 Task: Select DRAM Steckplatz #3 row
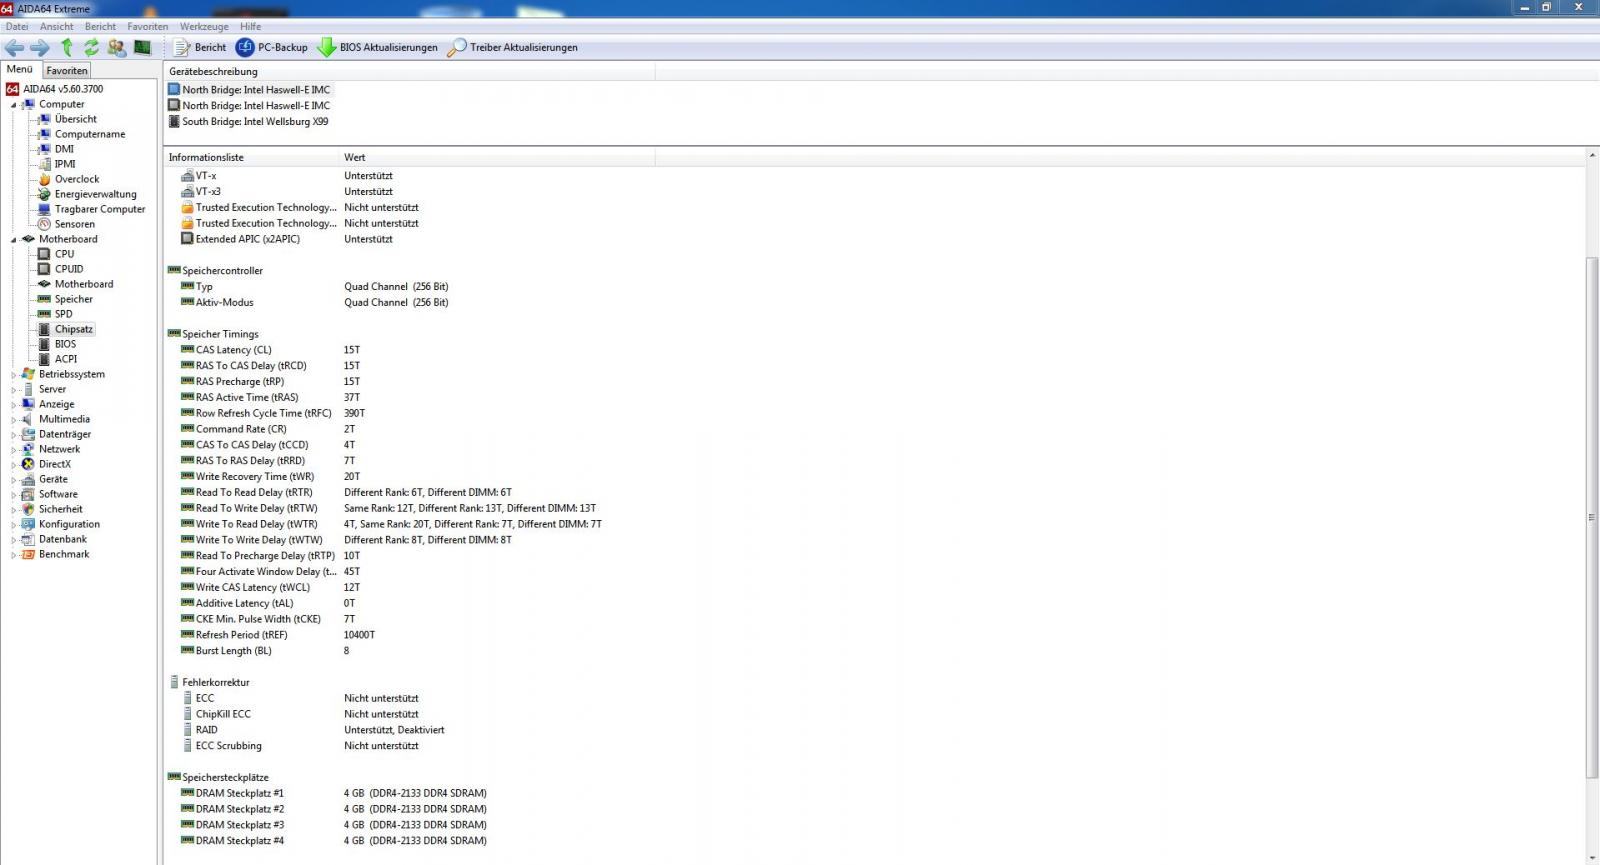333,825
